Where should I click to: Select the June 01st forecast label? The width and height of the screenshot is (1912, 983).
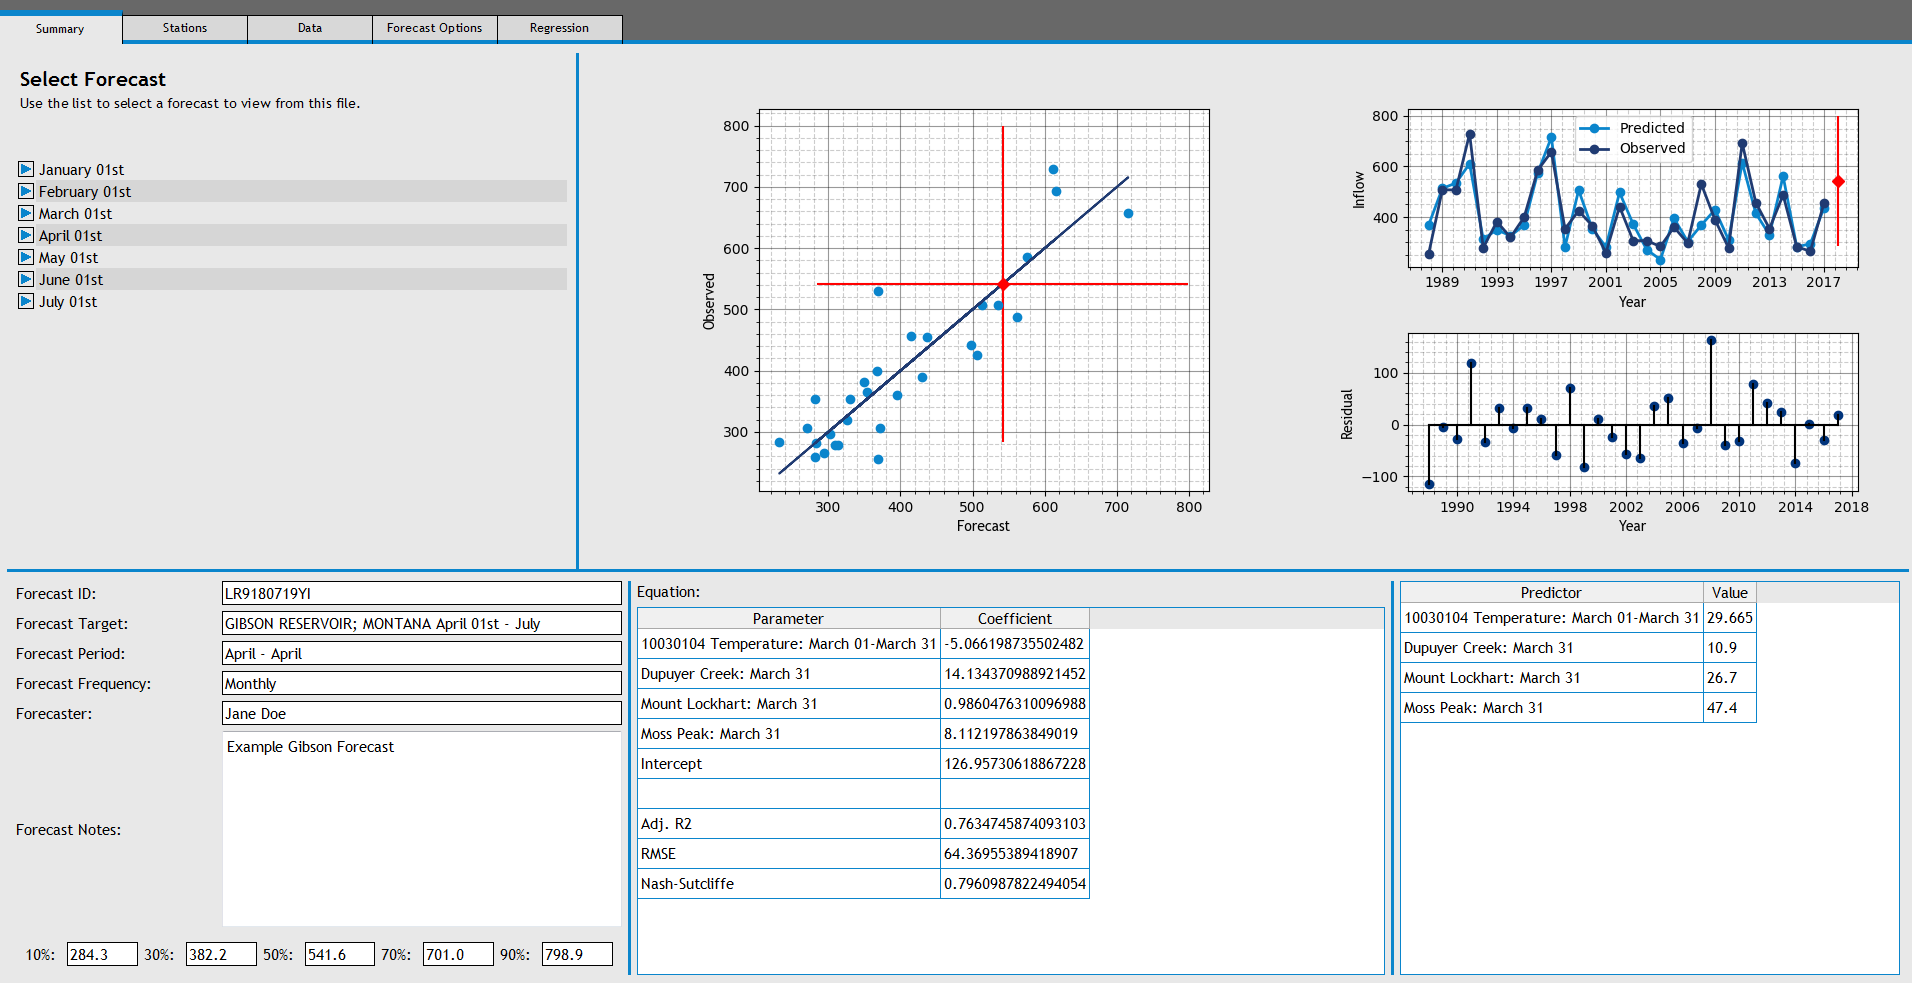point(71,280)
